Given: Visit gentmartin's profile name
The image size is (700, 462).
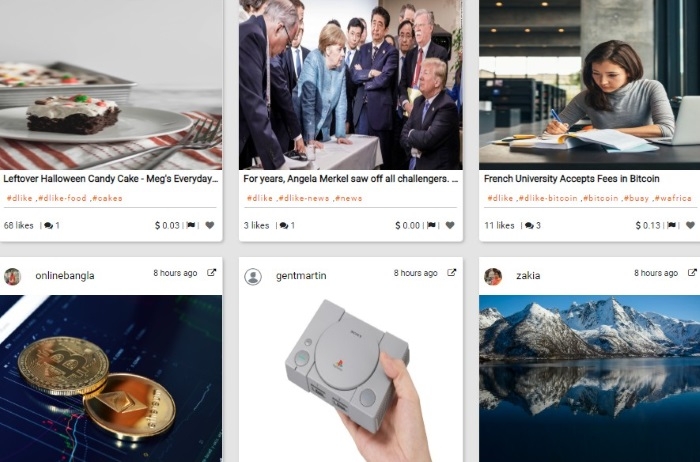Looking at the screenshot, I should 301,276.
